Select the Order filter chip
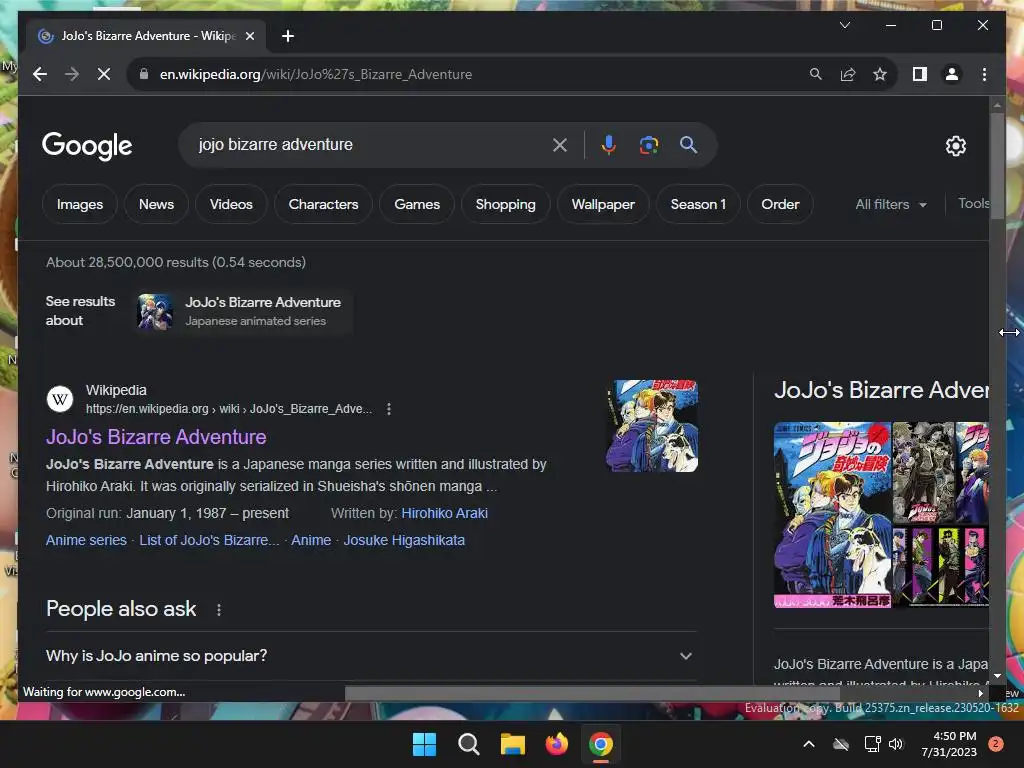This screenshot has width=1024, height=768. click(780, 204)
